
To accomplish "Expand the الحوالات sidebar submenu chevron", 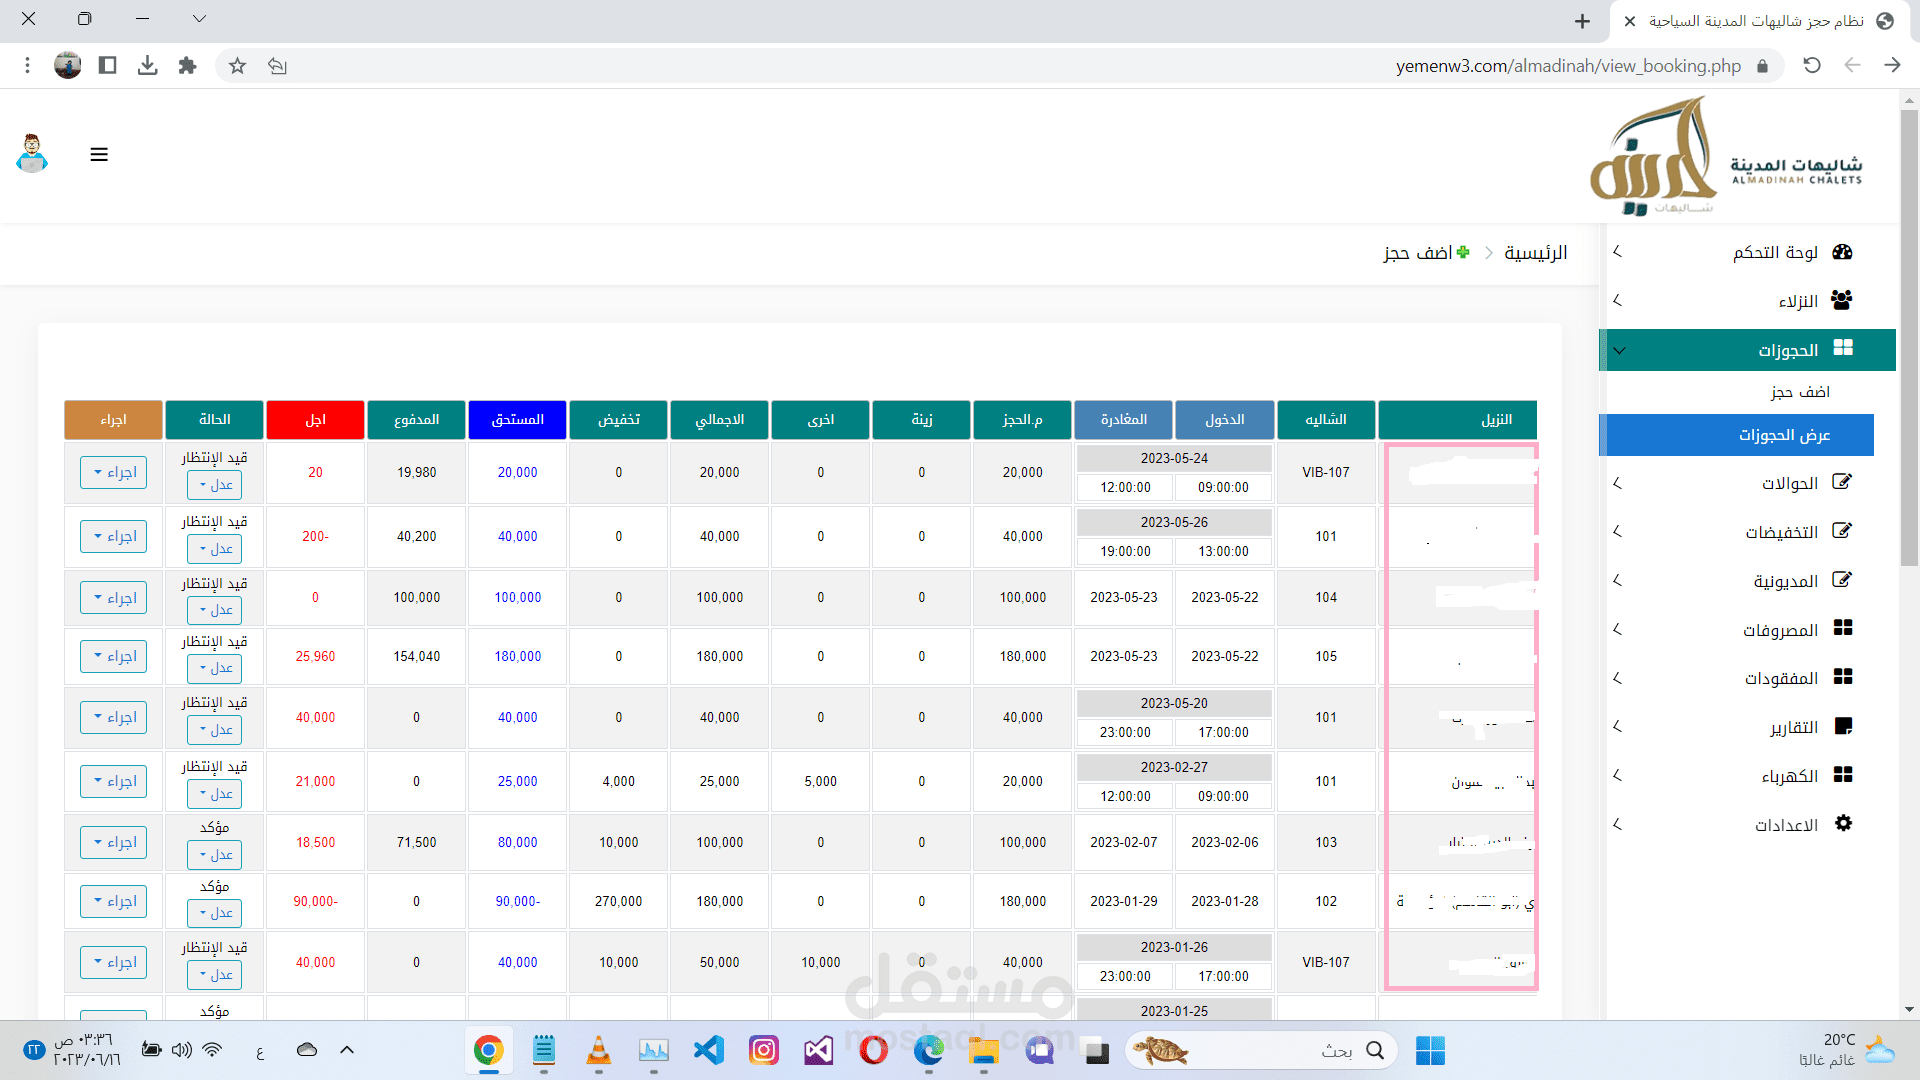I will coord(1617,484).
